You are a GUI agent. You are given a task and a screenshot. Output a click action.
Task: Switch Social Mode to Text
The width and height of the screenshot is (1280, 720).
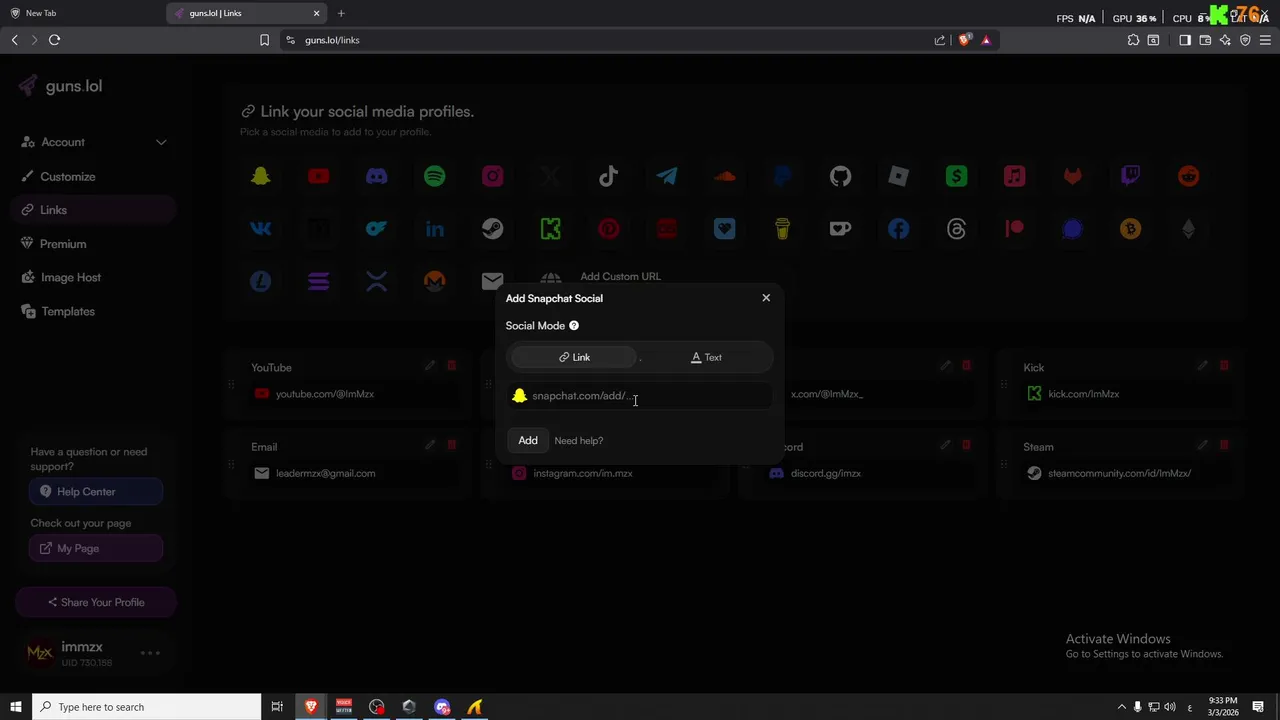pyautogui.click(x=706, y=357)
